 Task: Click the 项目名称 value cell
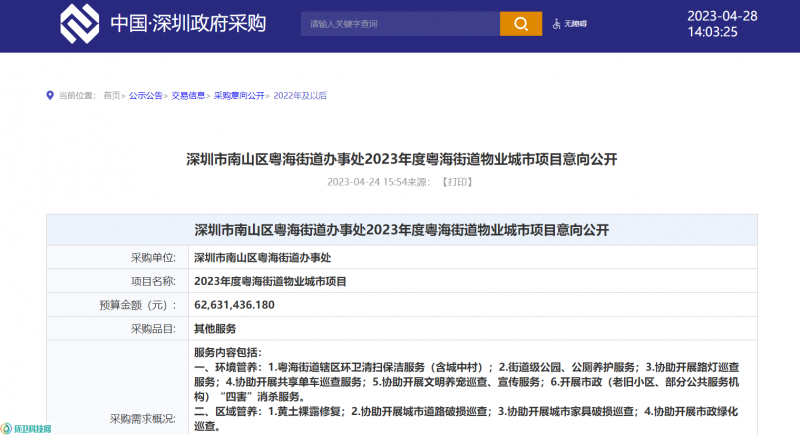coord(270,281)
